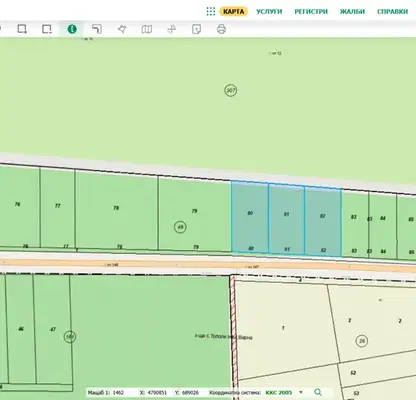Toggle the green info identify tool
The height and width of the screenshot is (400, 416).
[x=72, y=29]
